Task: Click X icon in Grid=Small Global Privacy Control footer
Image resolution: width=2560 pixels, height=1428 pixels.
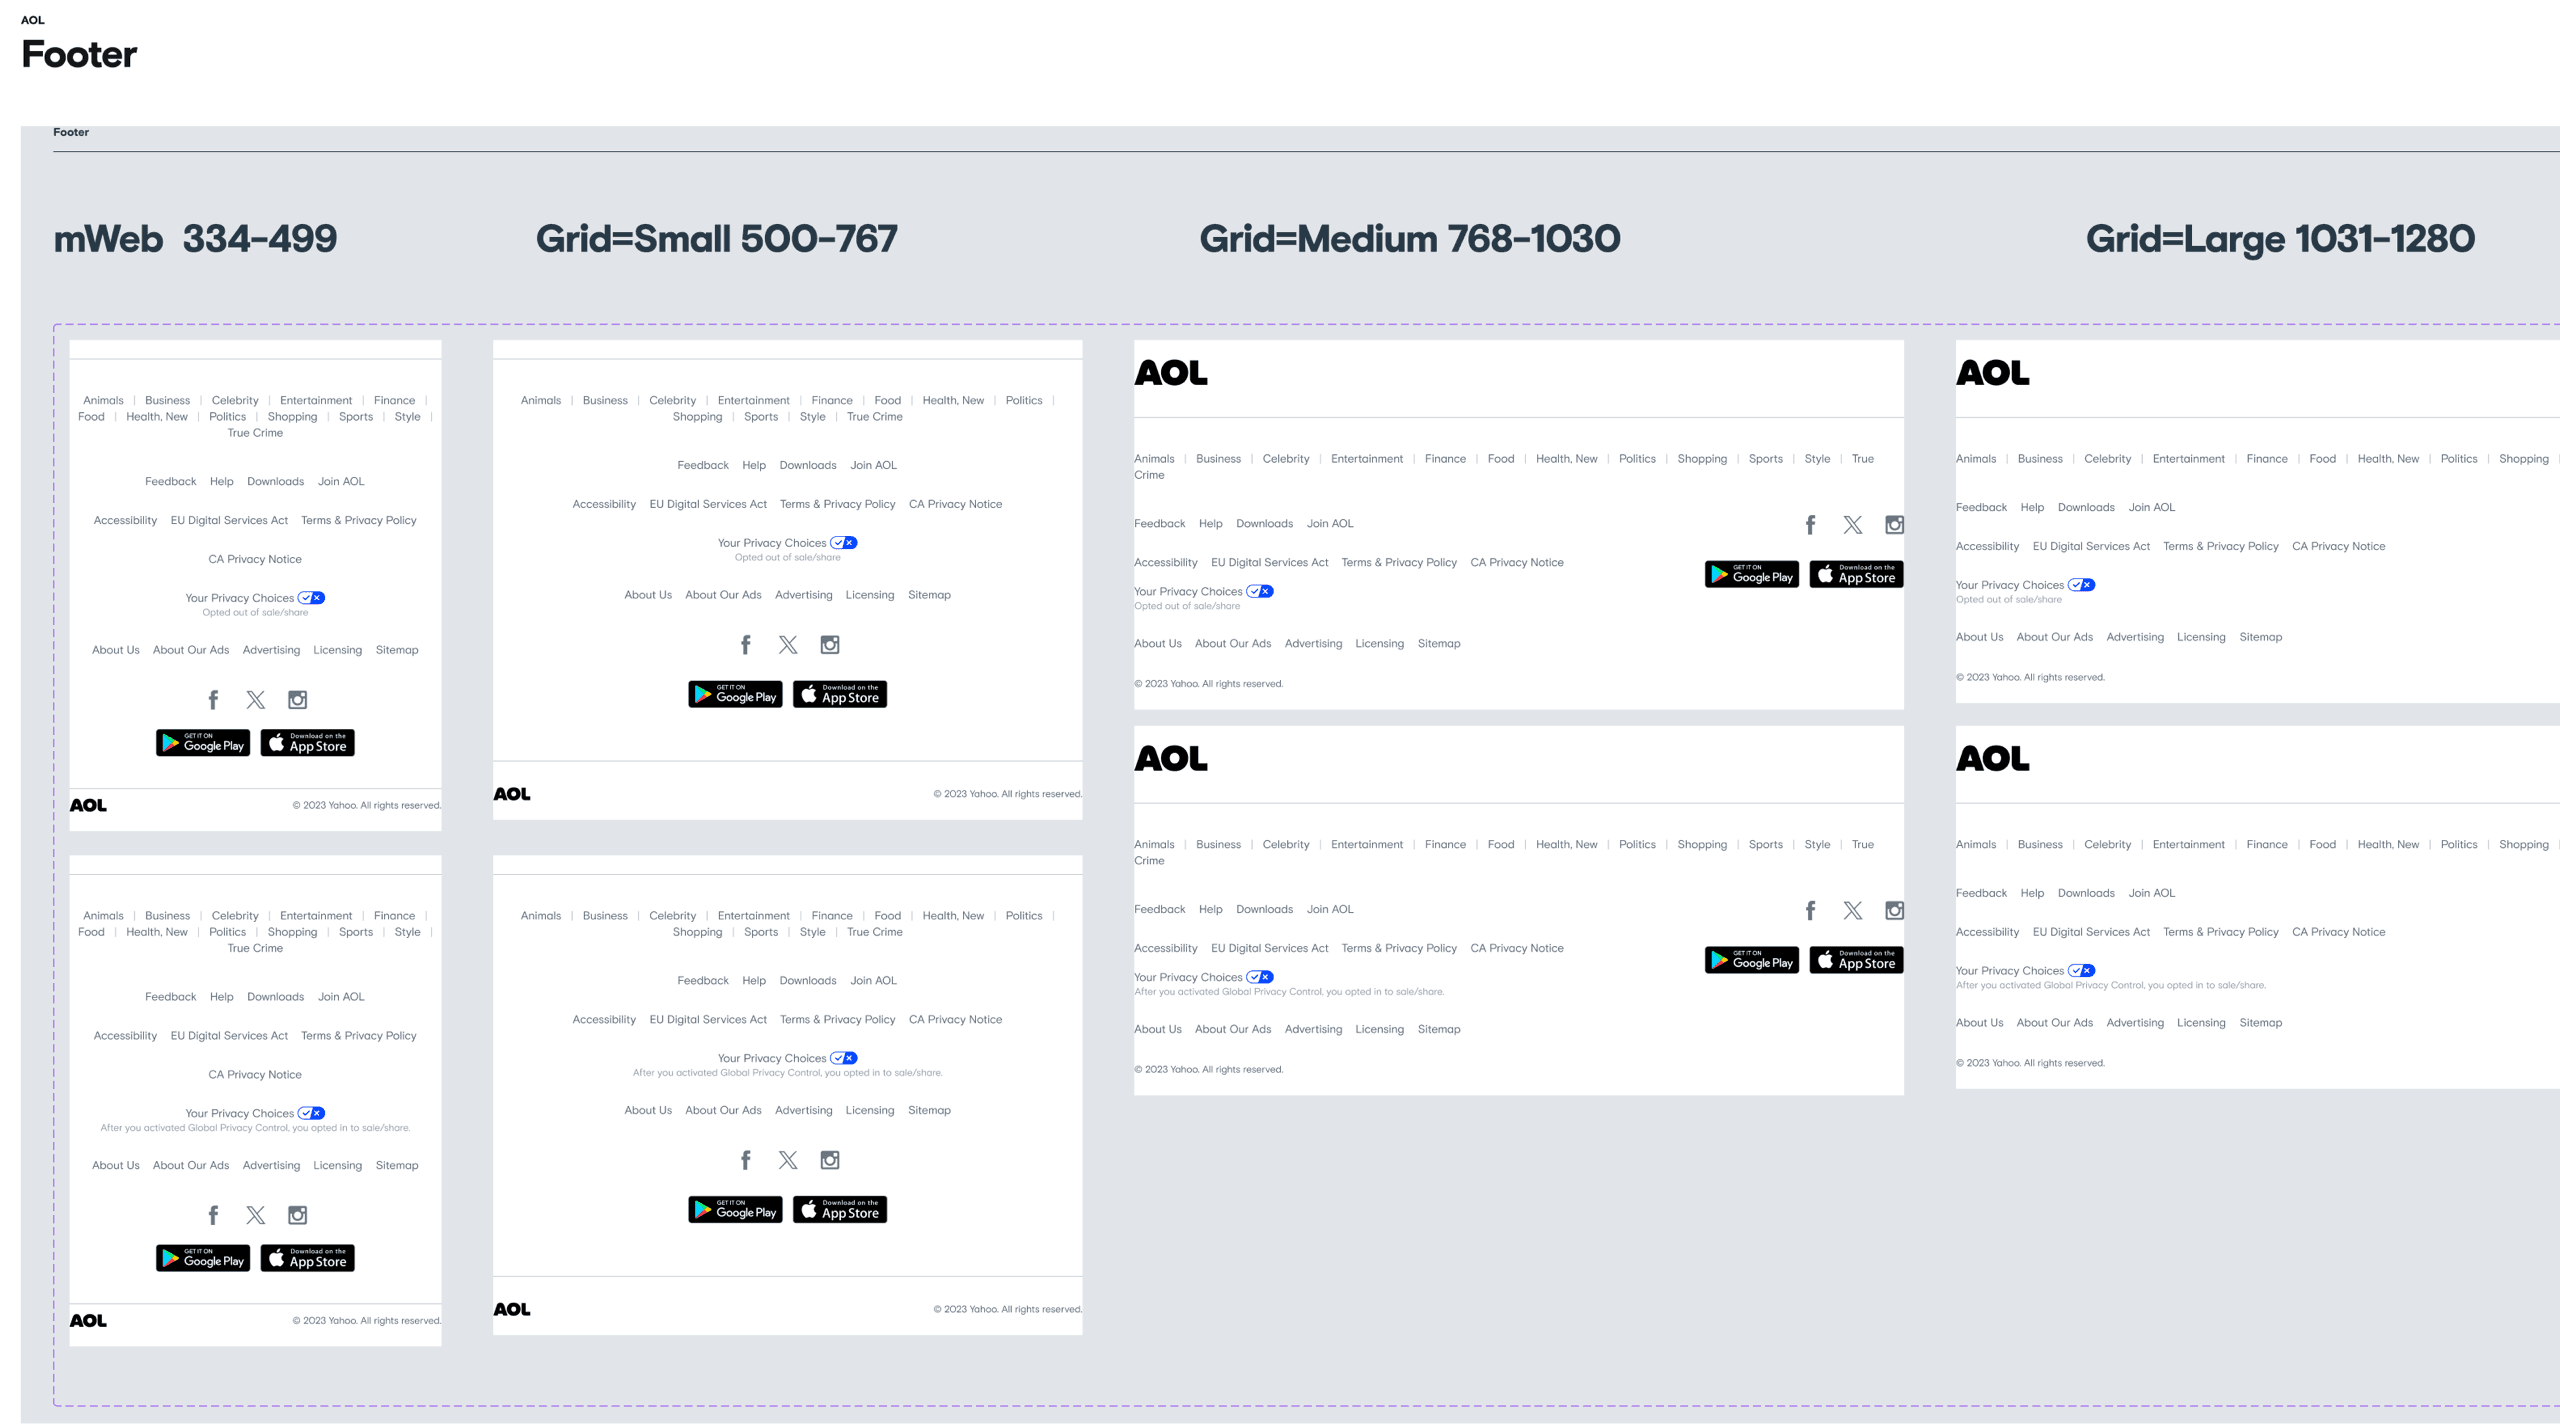Action: [788, 1160]
